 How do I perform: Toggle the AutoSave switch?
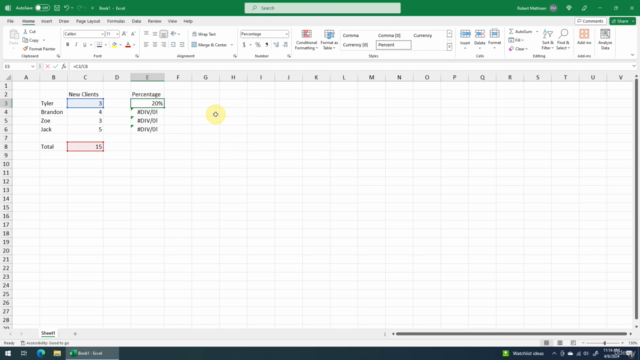coord(42,8)
